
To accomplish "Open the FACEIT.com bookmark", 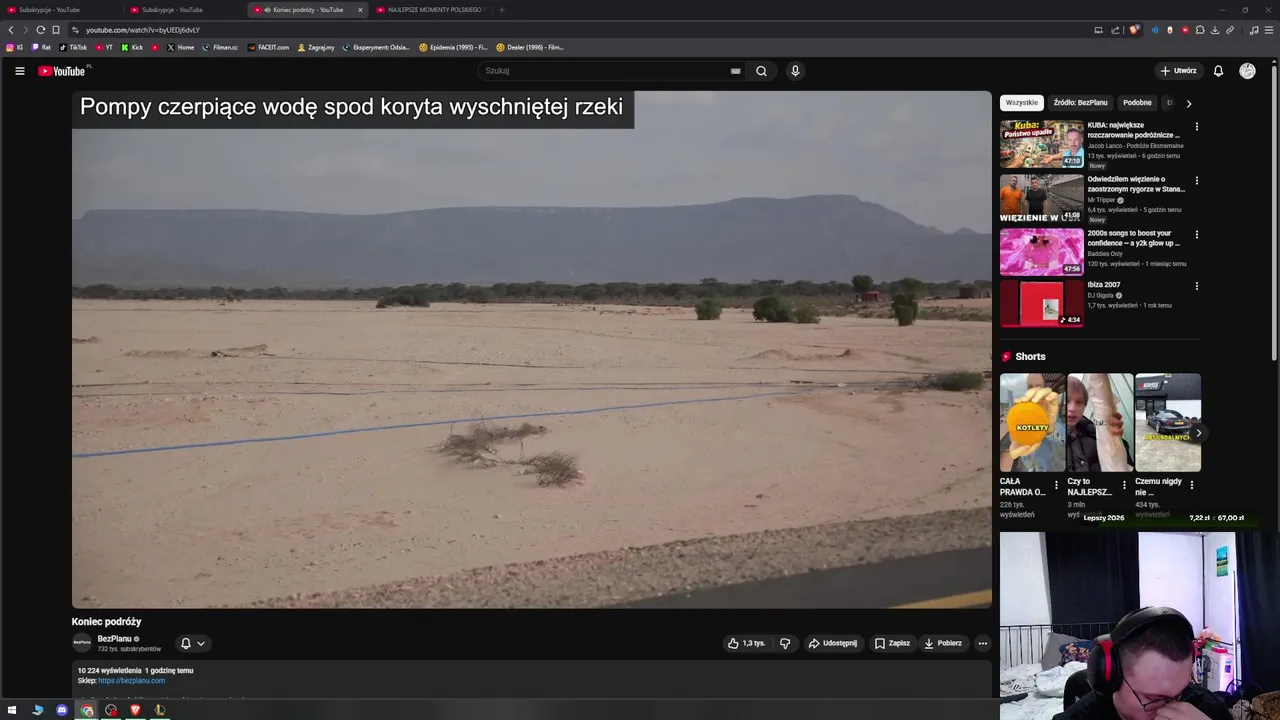I will (268, 47).
